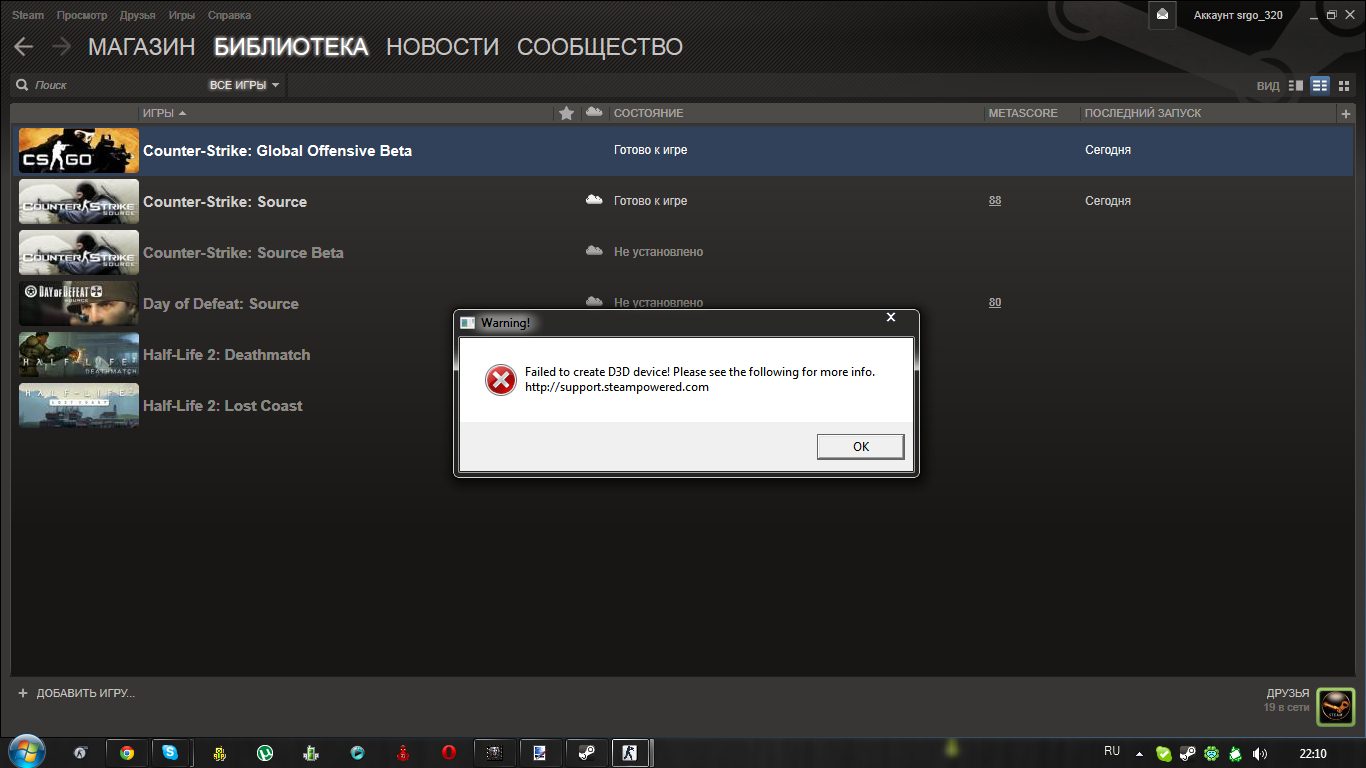Open the 22:10 taskbar clock
The image size is (1366, 768).
[x=1313, y=753]
